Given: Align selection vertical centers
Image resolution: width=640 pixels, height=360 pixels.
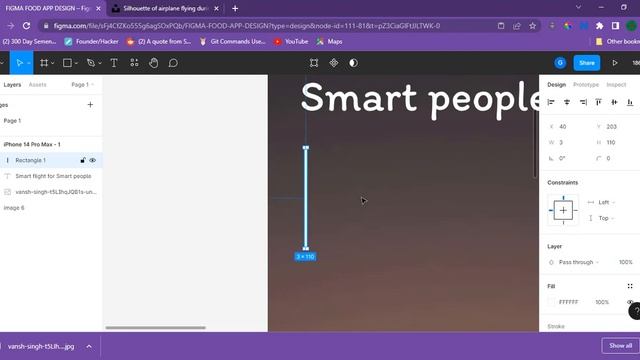Looking at the screenshot, I should coord(614,102).
